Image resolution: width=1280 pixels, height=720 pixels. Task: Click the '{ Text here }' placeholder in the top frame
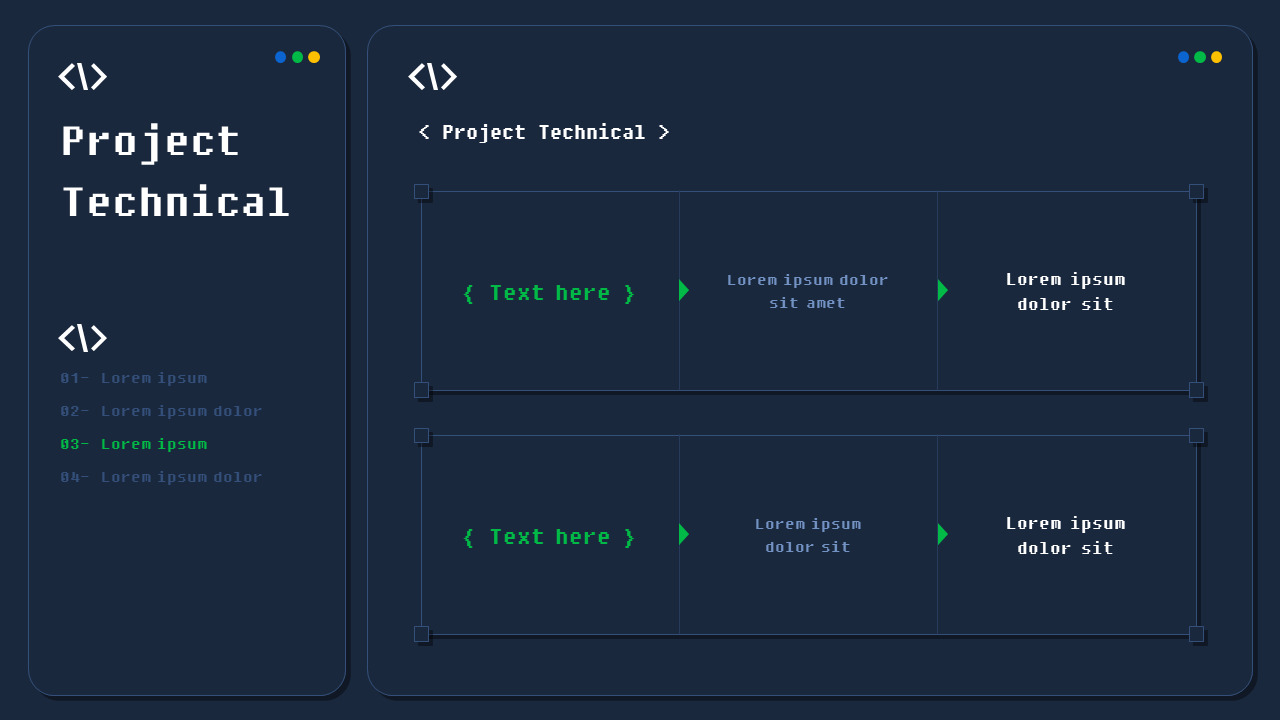549,292
